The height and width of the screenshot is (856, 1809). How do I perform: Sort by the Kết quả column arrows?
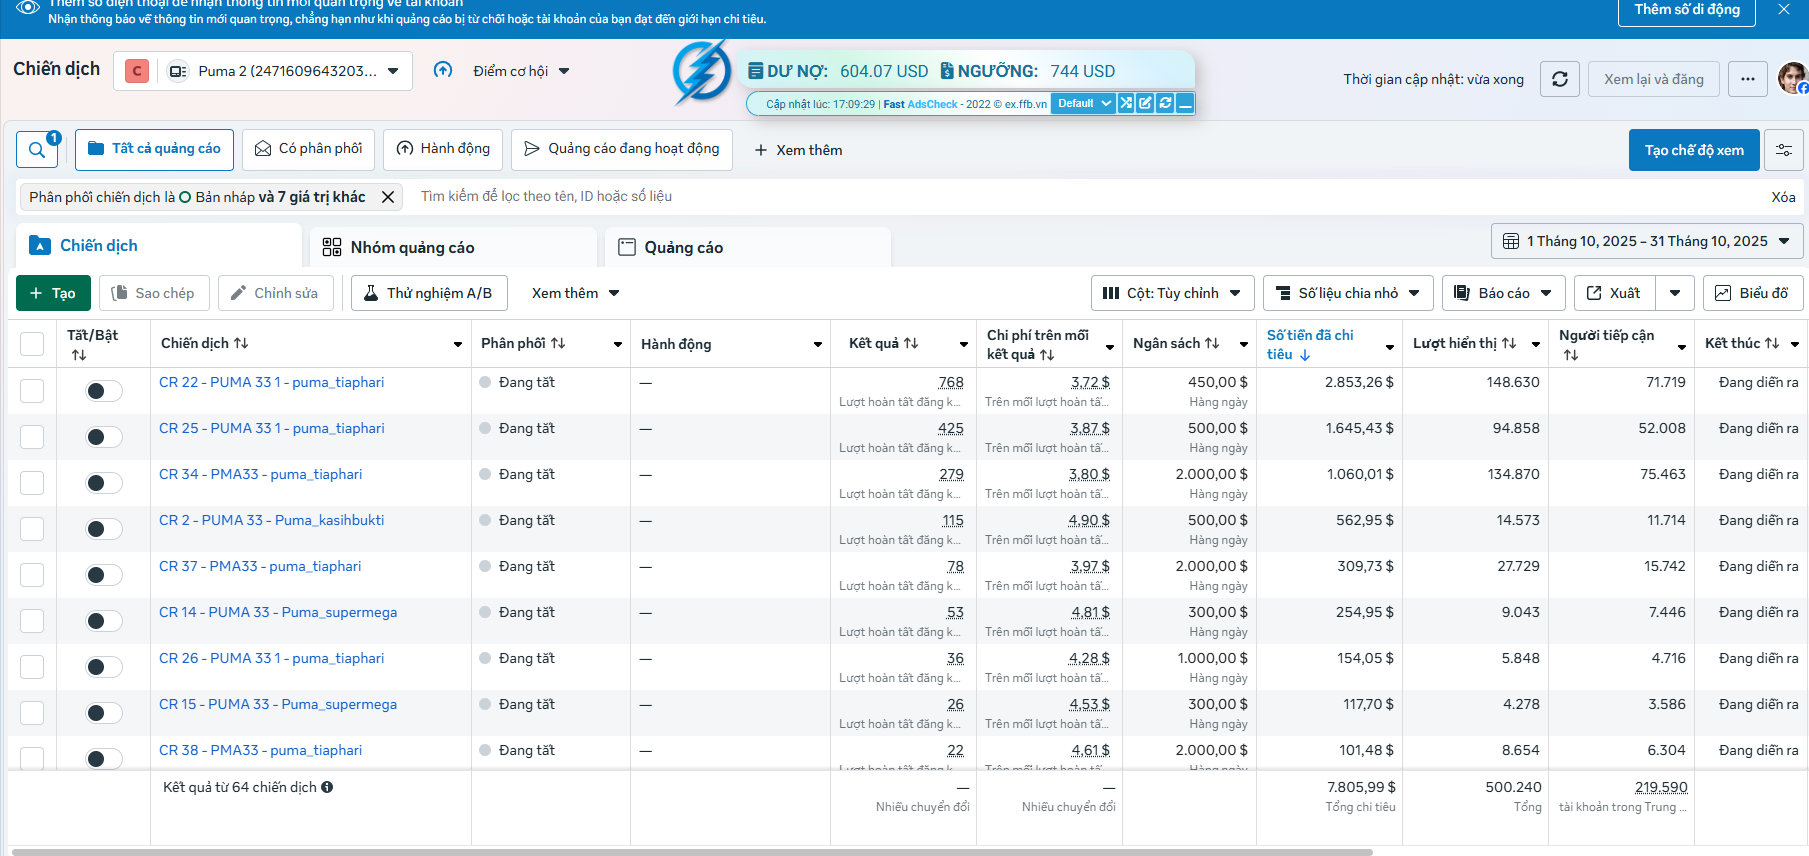click(x=911, y=343)
